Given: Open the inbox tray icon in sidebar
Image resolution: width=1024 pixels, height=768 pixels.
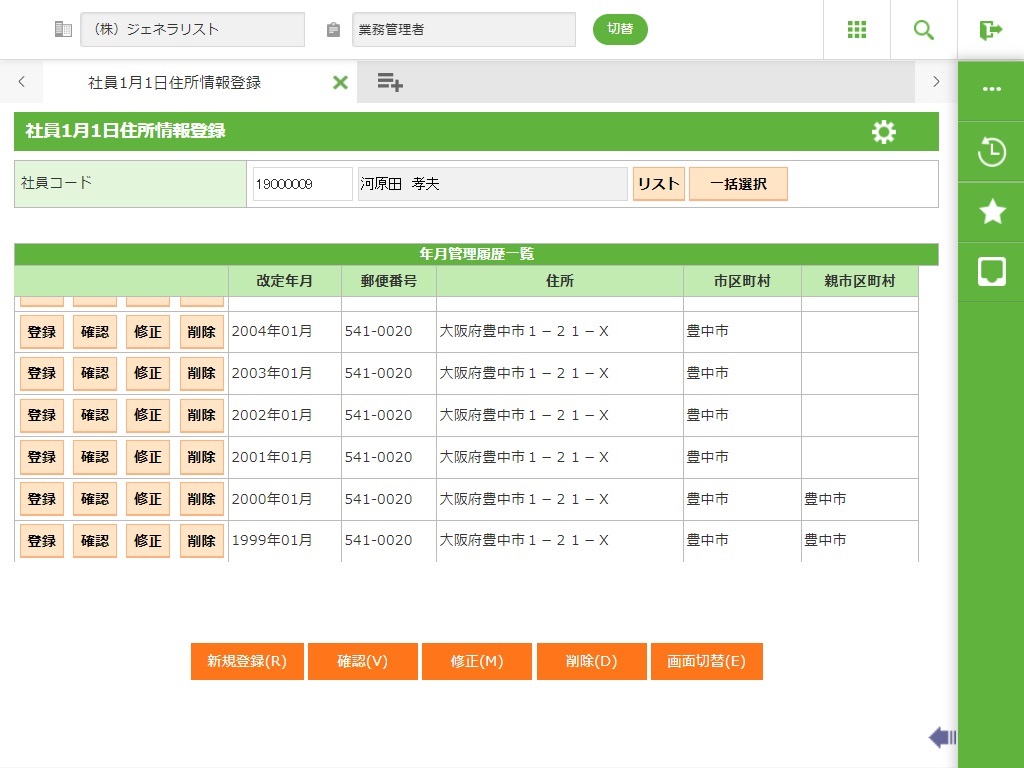Looking at the screenshot, I should coord(991,271).
